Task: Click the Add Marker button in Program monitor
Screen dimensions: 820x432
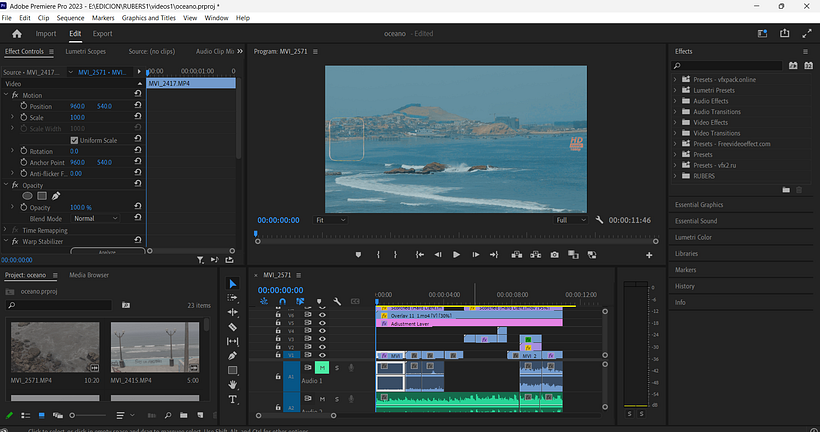Action: [358, 255]
